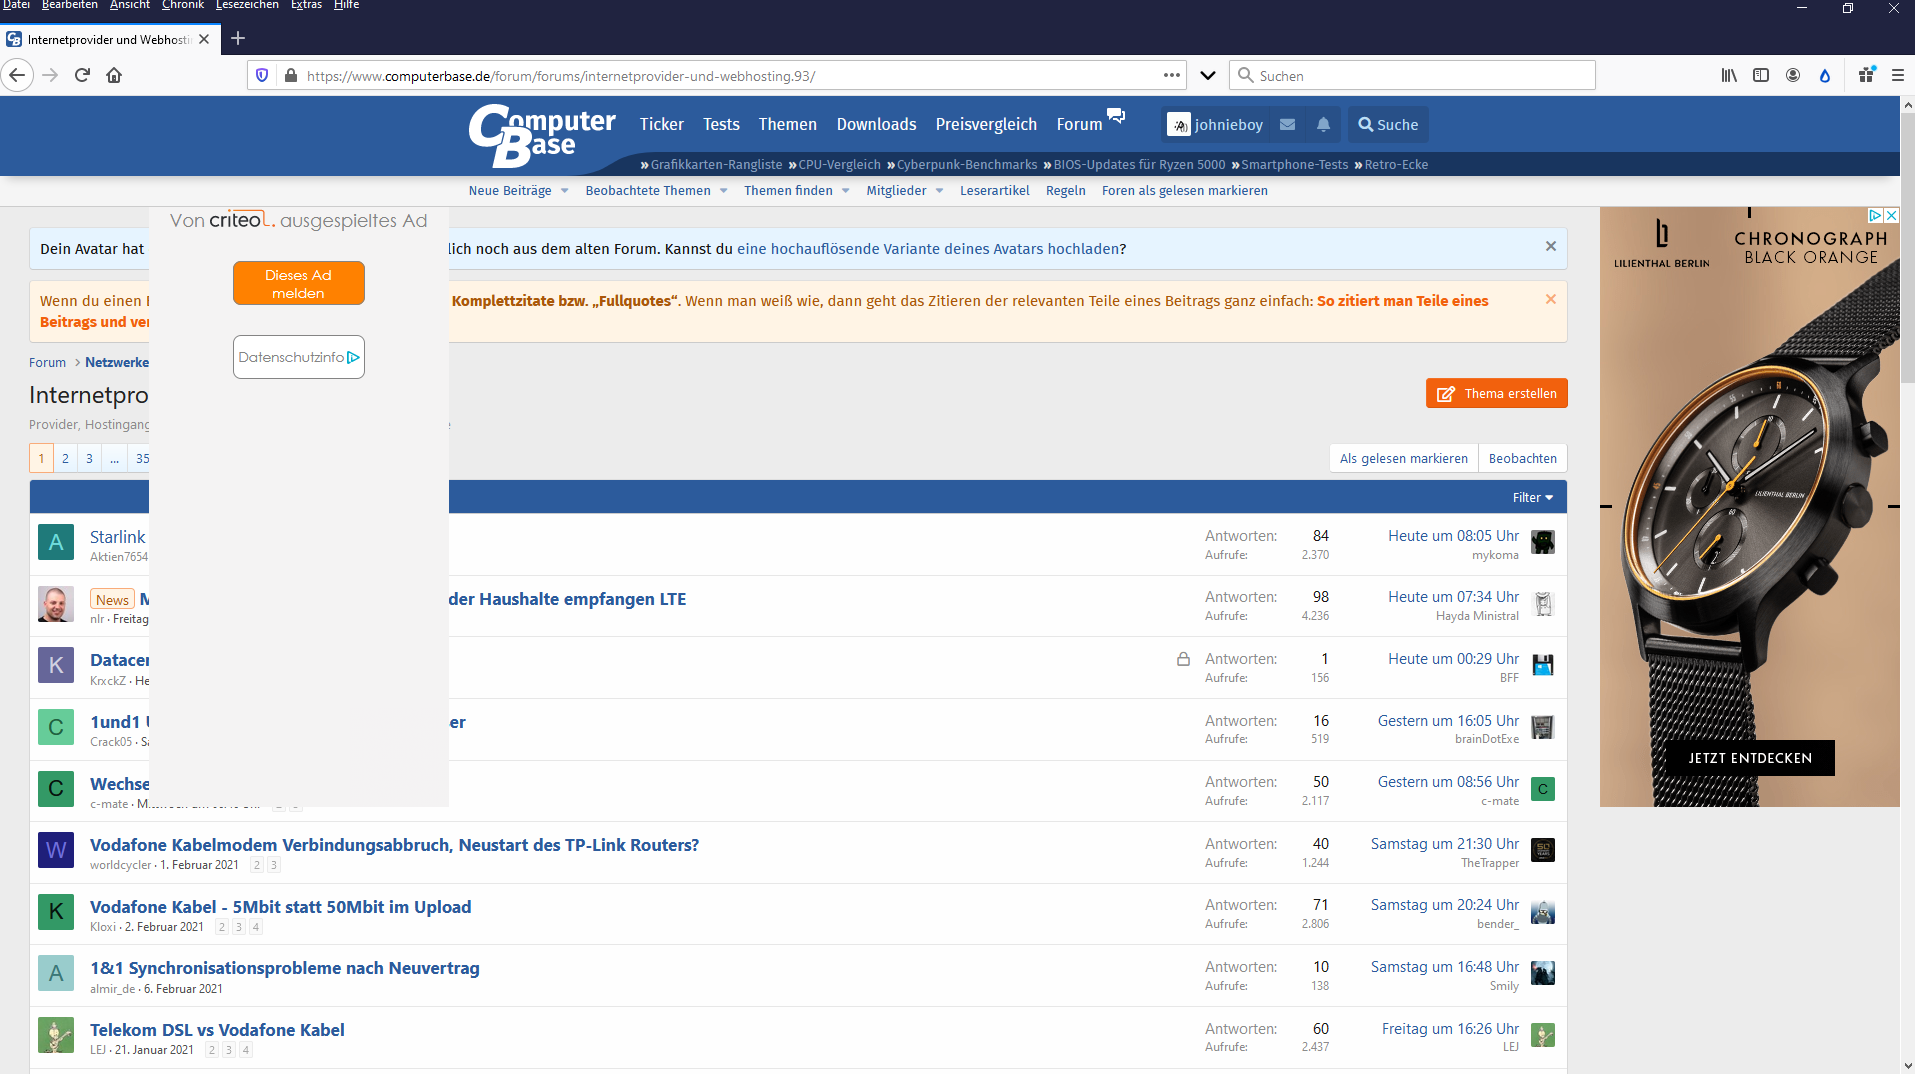Open the Extras menu in menu bar

click(x=306, y=5)
